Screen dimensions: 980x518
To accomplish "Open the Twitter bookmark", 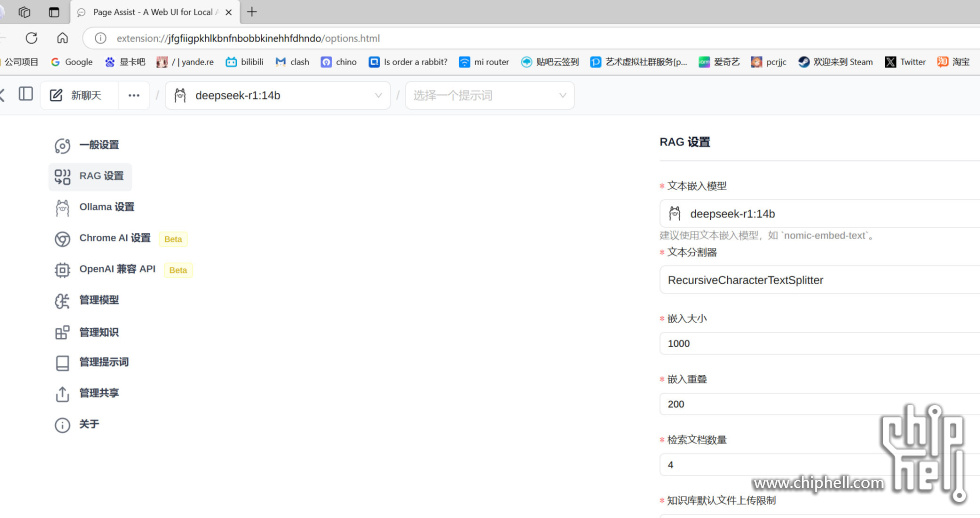I will tap(906, 62).
